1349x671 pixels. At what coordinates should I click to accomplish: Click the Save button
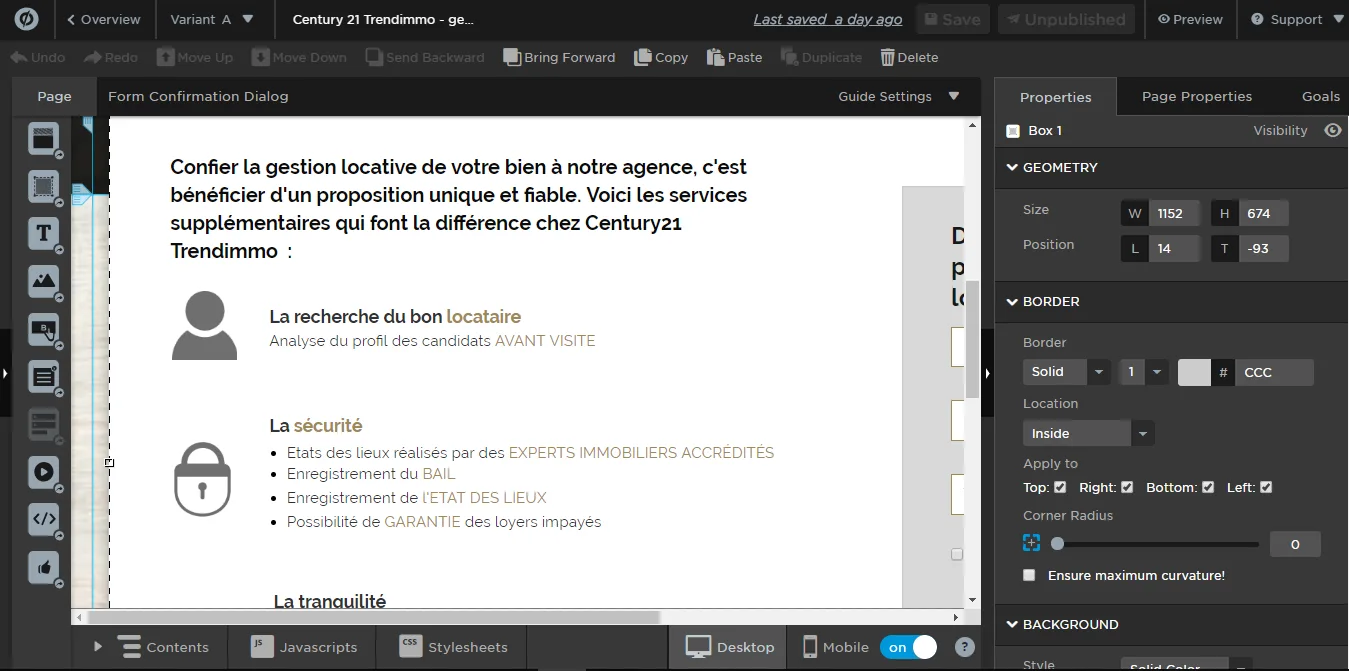953,19
